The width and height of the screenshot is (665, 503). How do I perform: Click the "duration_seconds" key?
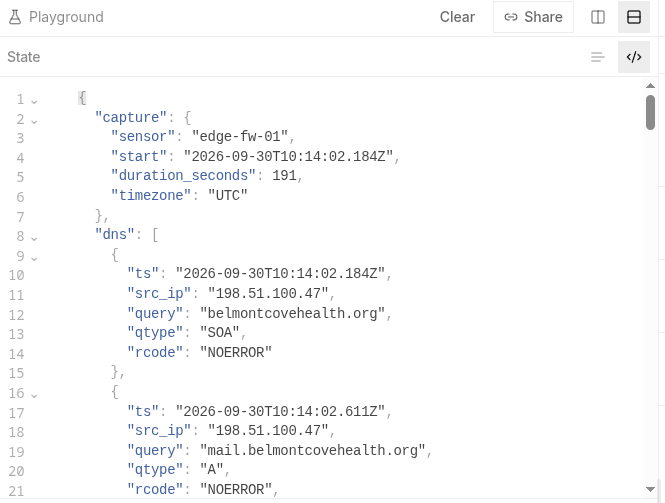point(183,176)
